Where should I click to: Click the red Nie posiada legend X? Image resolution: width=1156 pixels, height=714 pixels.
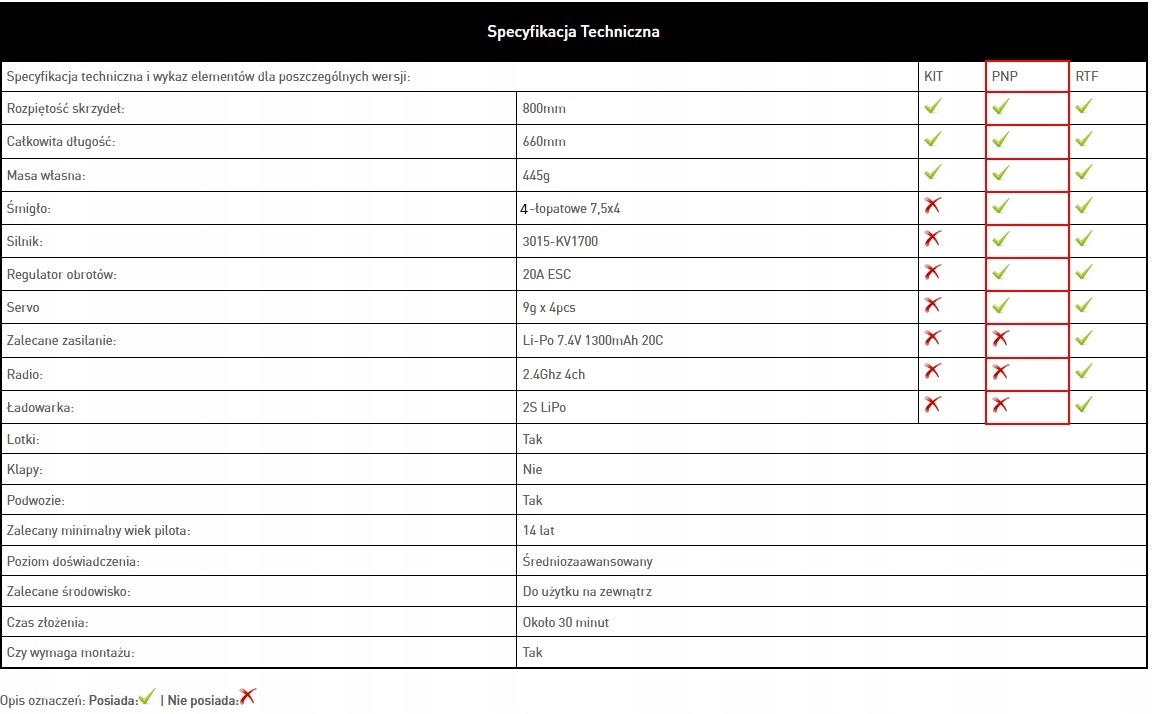click(248, 697)
